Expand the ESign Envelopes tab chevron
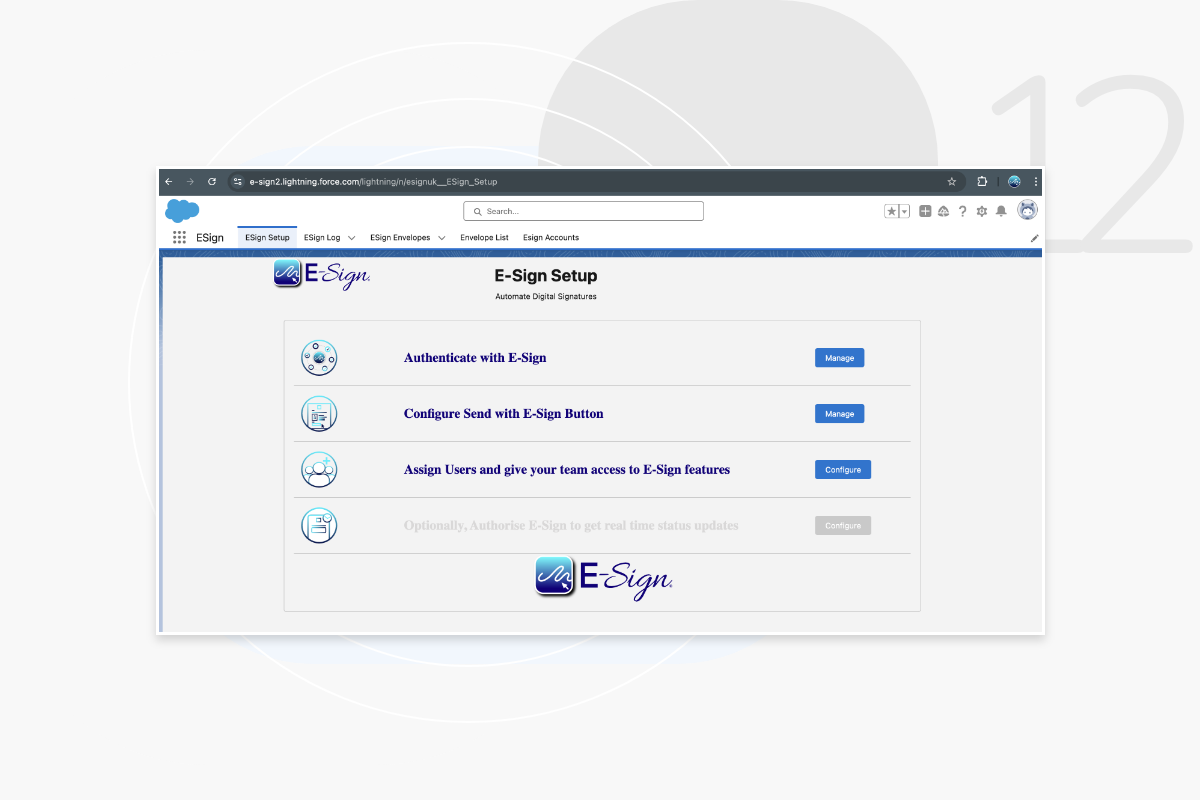Screen dimensions: 1200x800 [441, 238]
